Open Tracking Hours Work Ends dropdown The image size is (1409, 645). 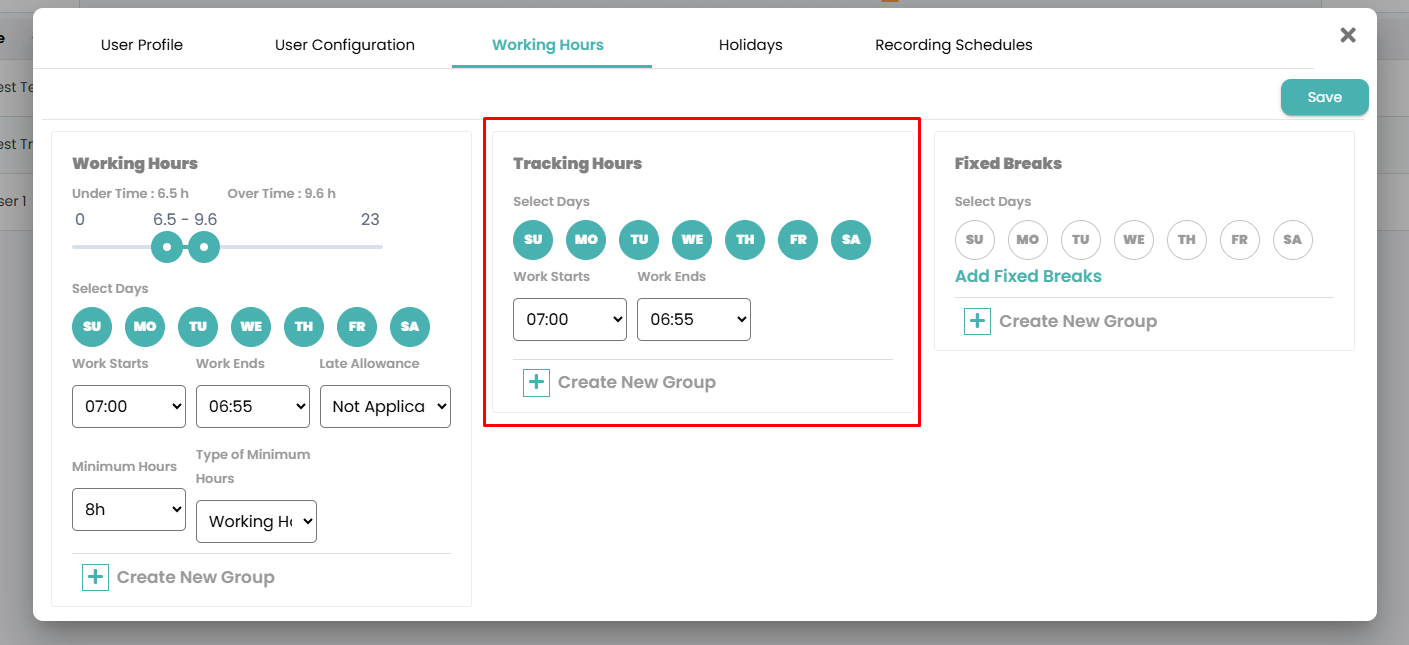click(x=694, y=319)
